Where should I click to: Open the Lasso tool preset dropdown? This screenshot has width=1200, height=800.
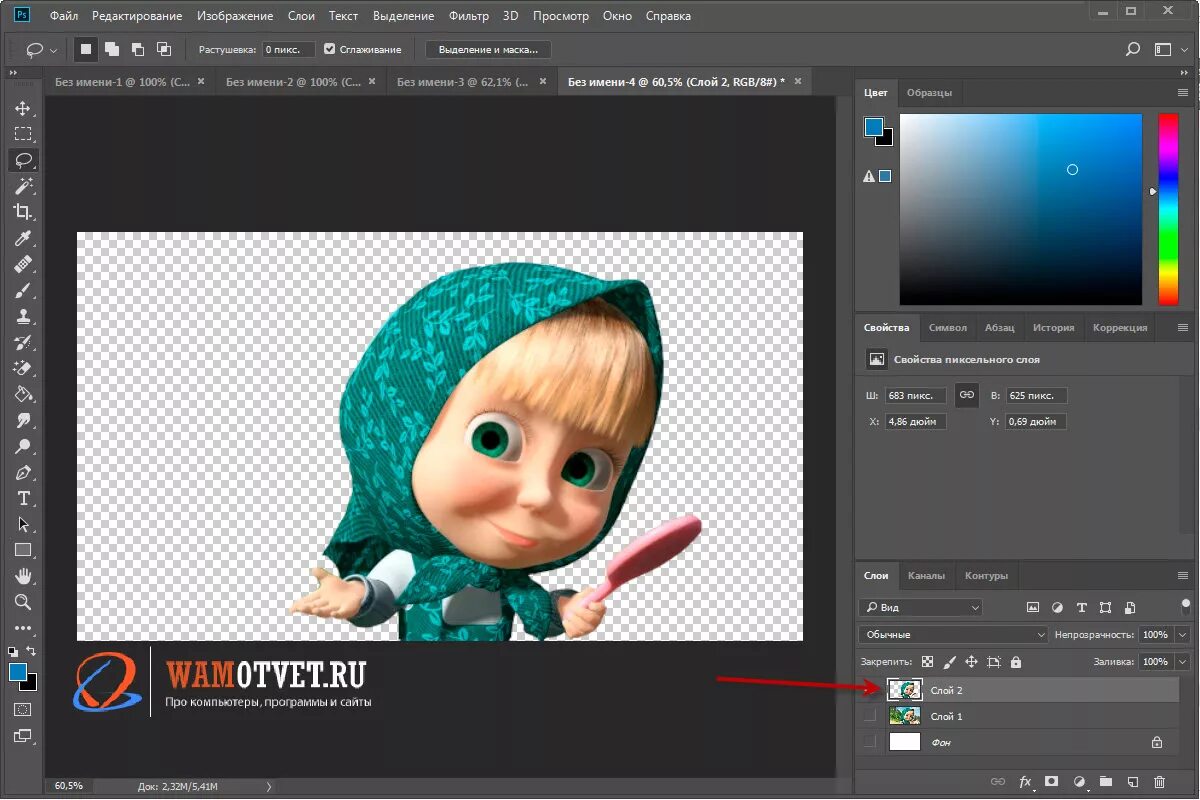point(53,49)
